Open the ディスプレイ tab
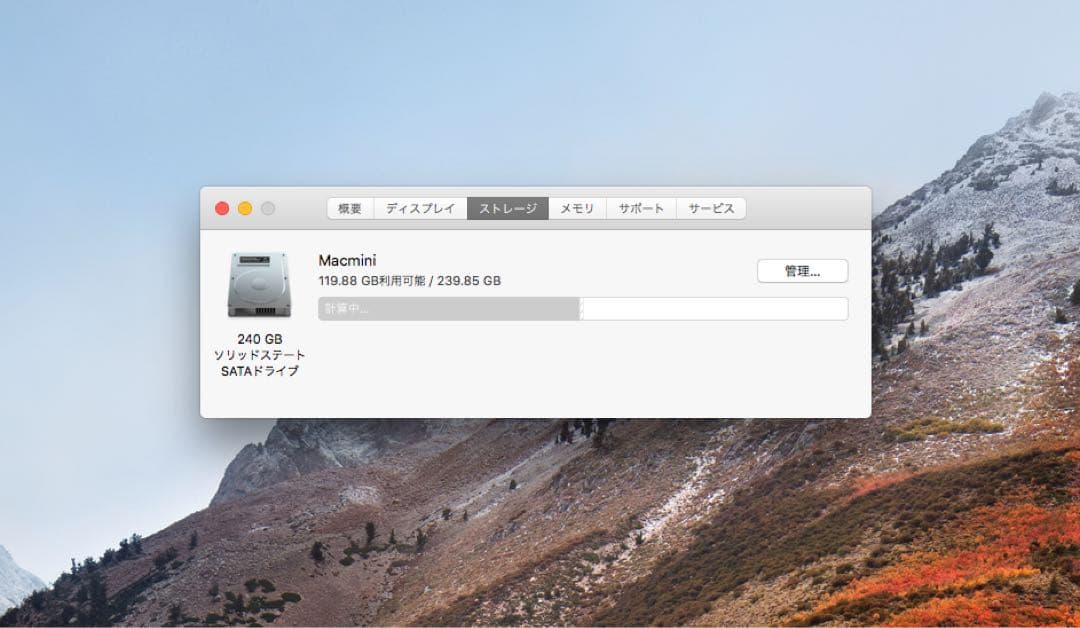The height and width of the screenshot is (628, 1080). pos(419,208)
